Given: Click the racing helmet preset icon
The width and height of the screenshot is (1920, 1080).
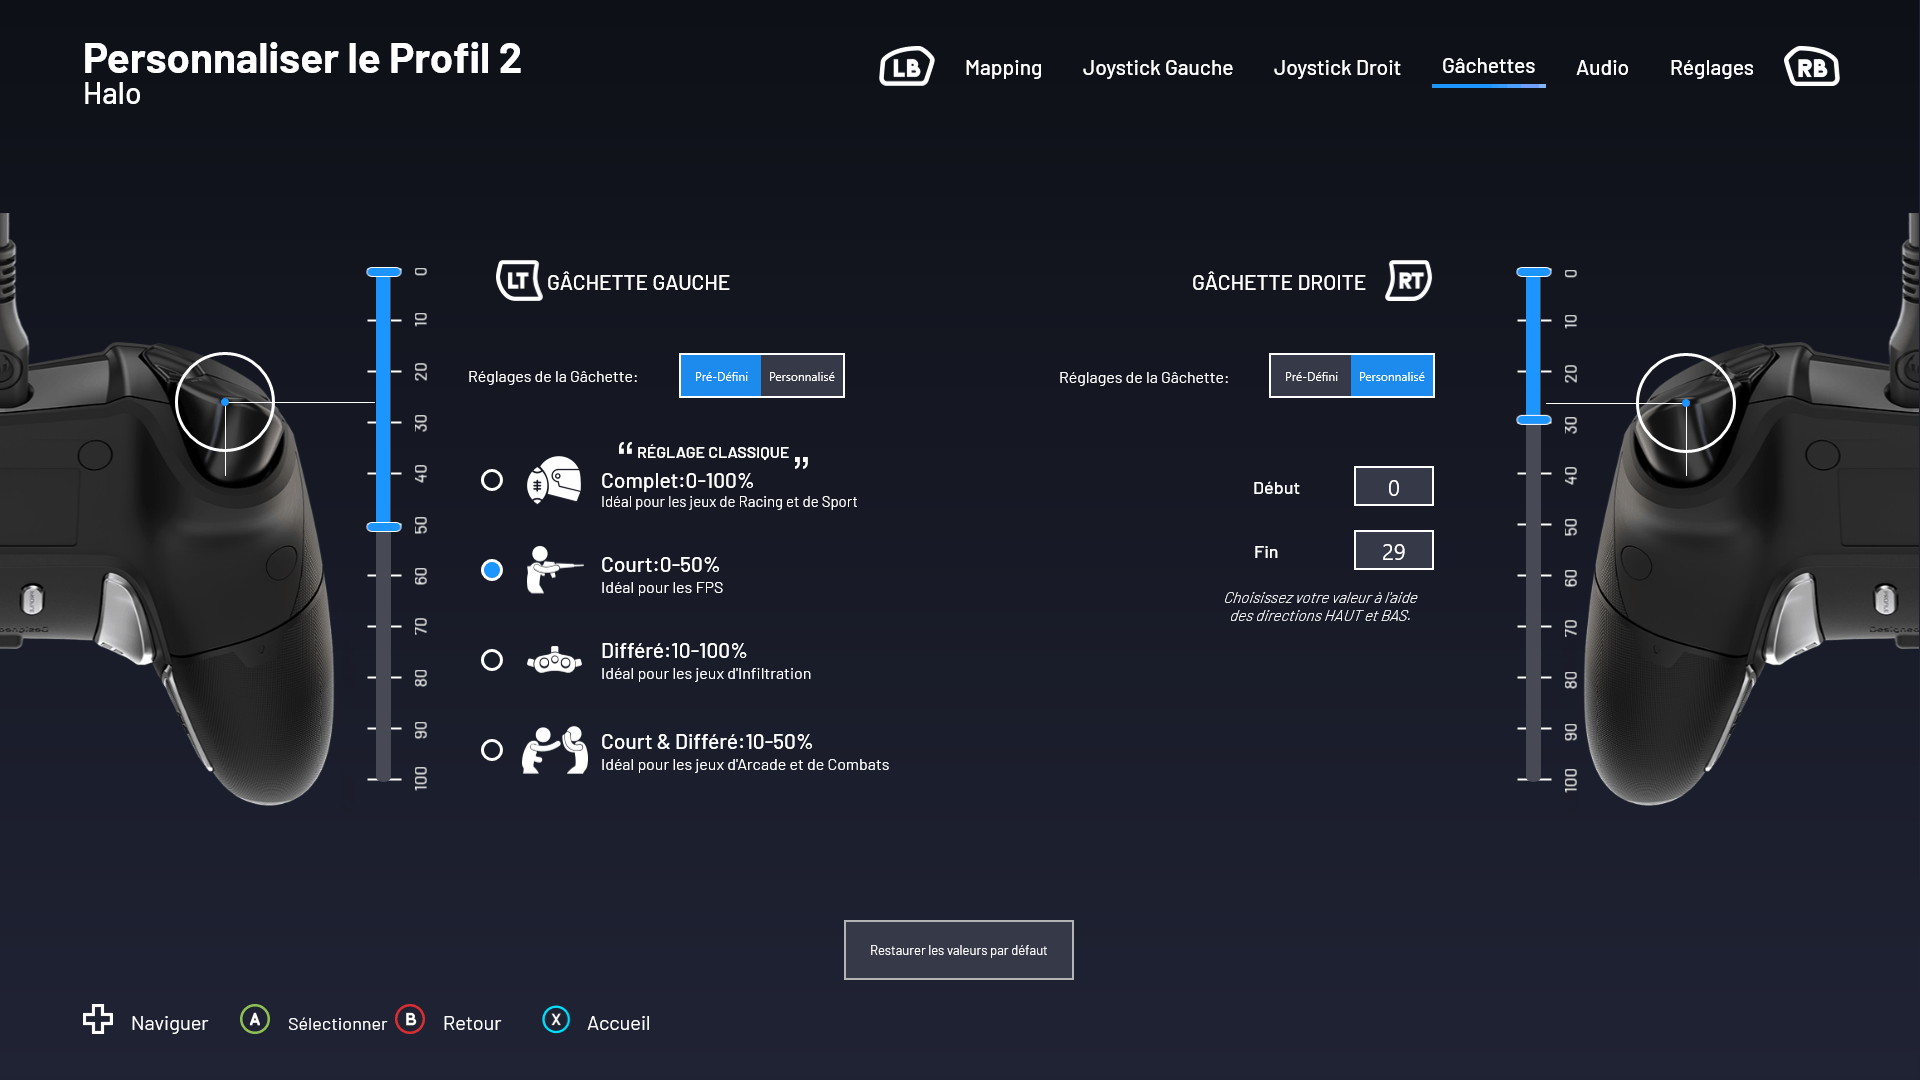Looking at the screenshot, I should 554,480.
